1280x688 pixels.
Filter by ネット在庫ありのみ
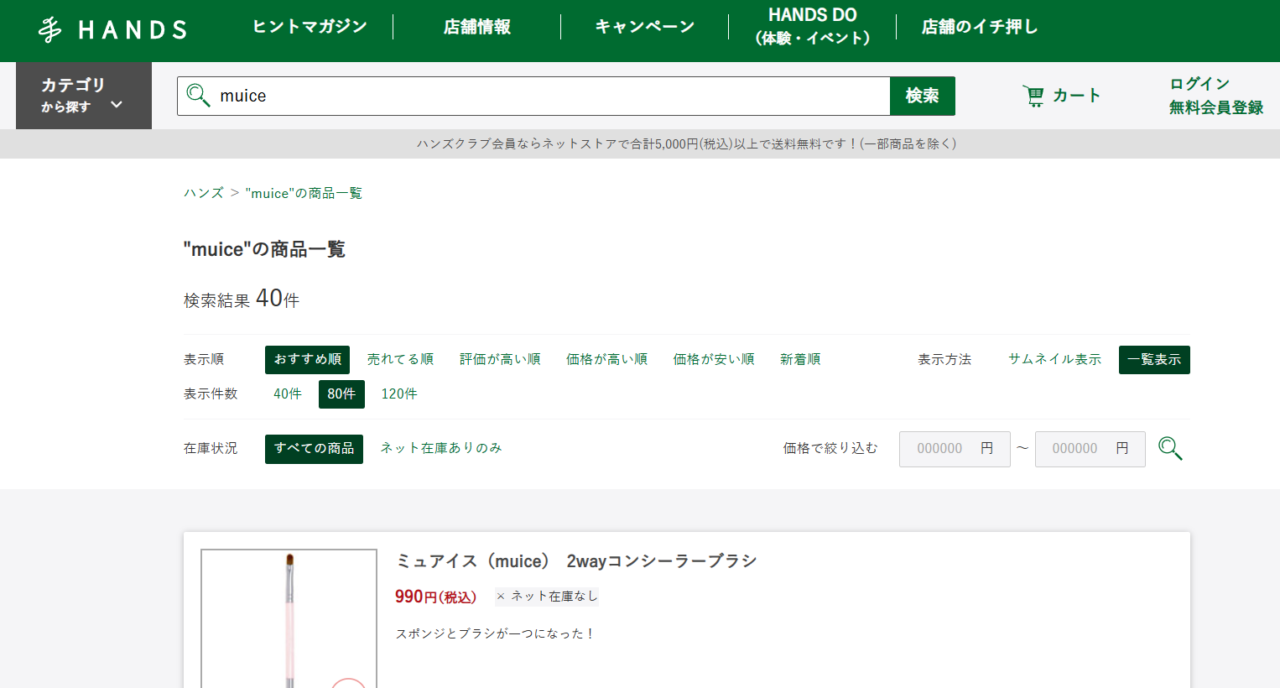coord(441,448)
